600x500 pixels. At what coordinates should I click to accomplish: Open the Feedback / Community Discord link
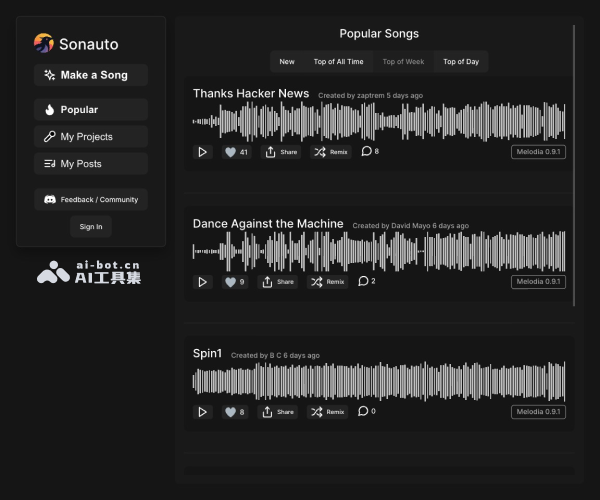[91, 200]
